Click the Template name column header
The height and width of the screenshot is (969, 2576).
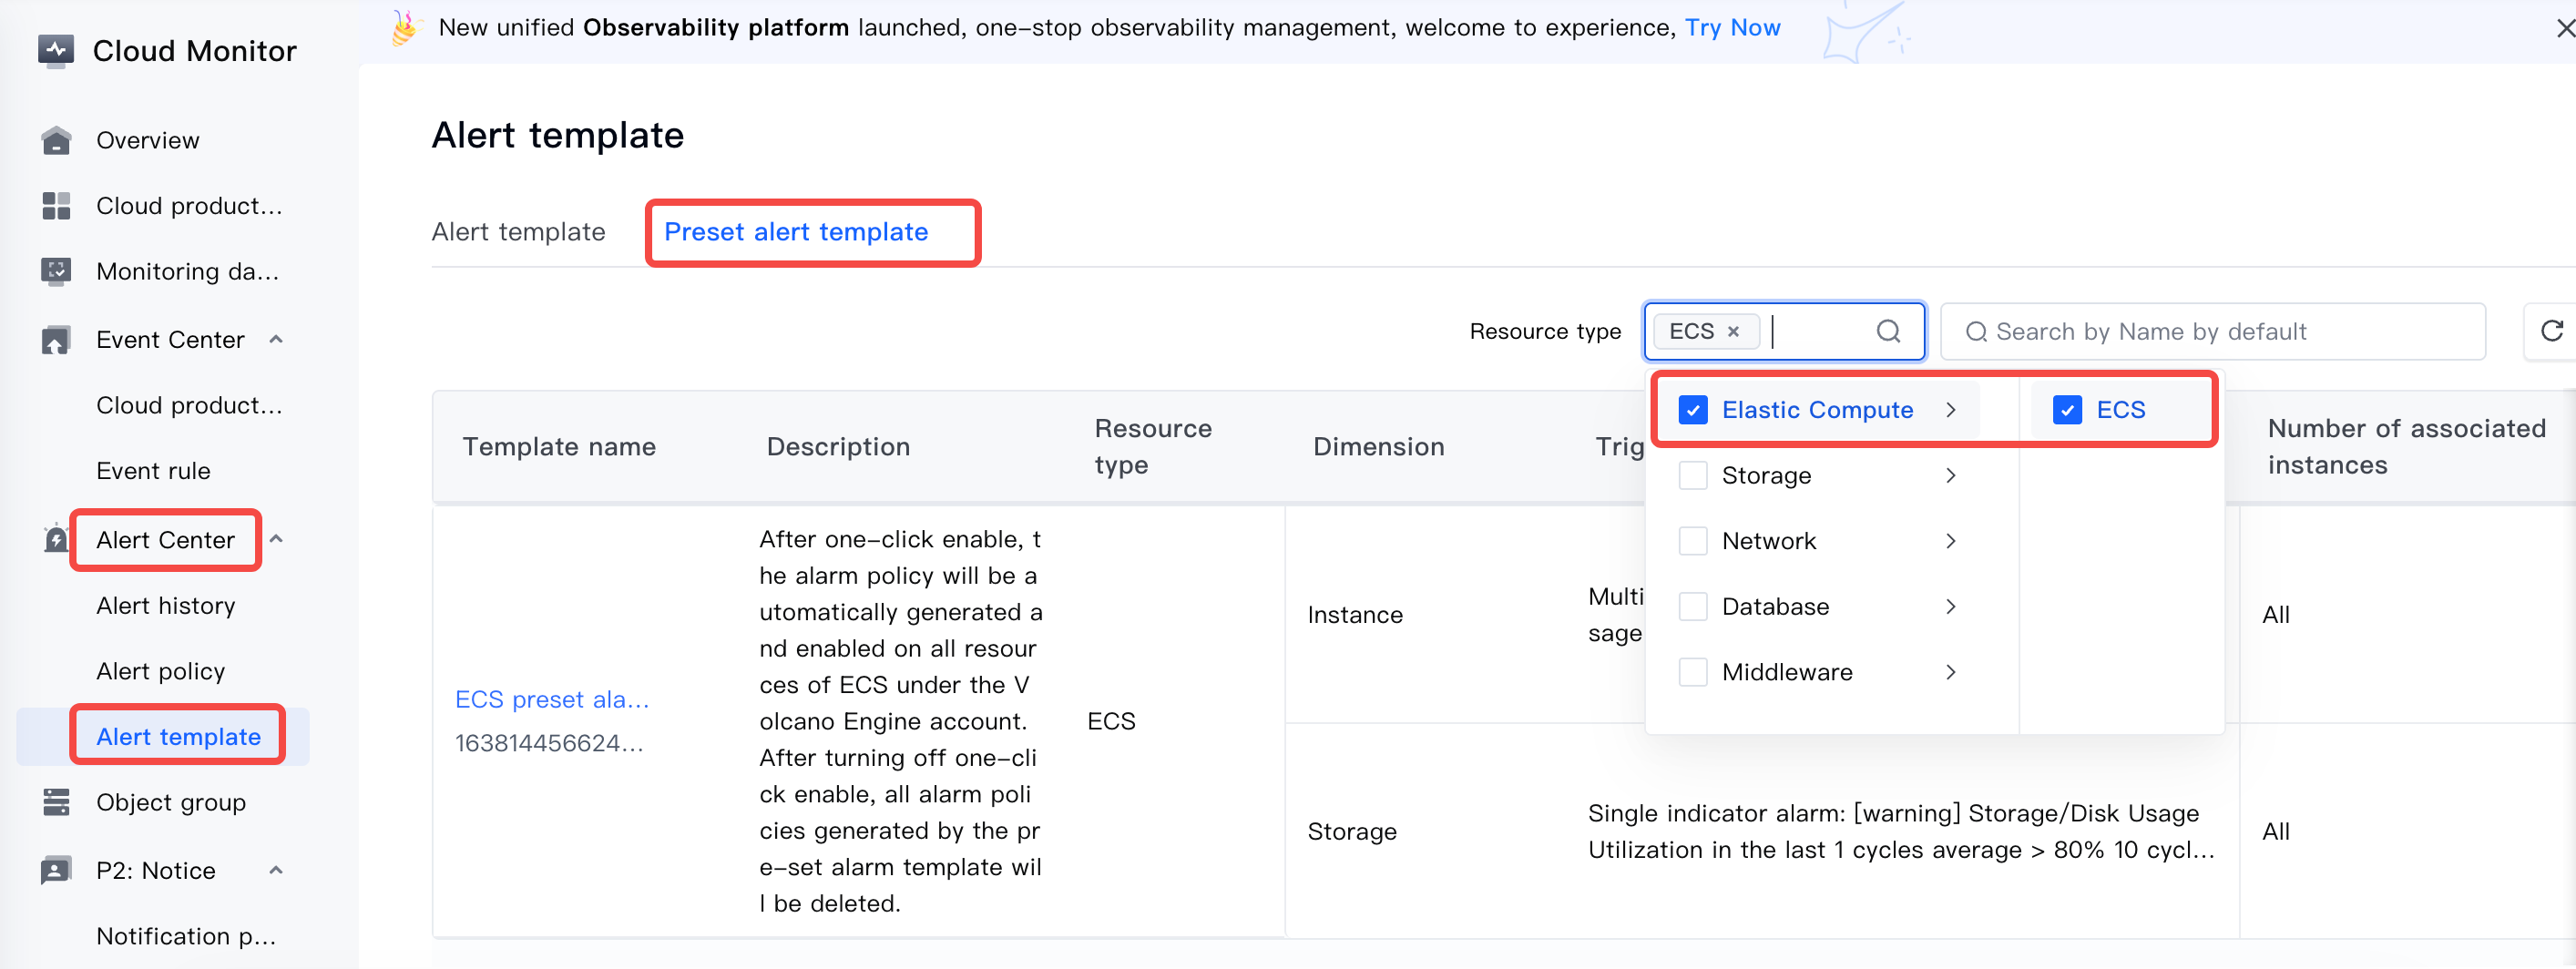click(559, 447)
